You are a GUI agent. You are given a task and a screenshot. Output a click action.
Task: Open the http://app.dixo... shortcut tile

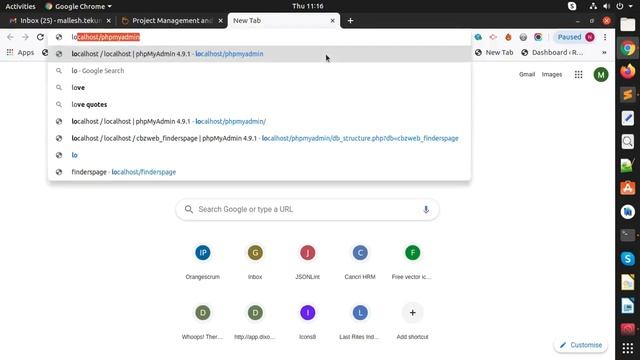coord(255,321)
